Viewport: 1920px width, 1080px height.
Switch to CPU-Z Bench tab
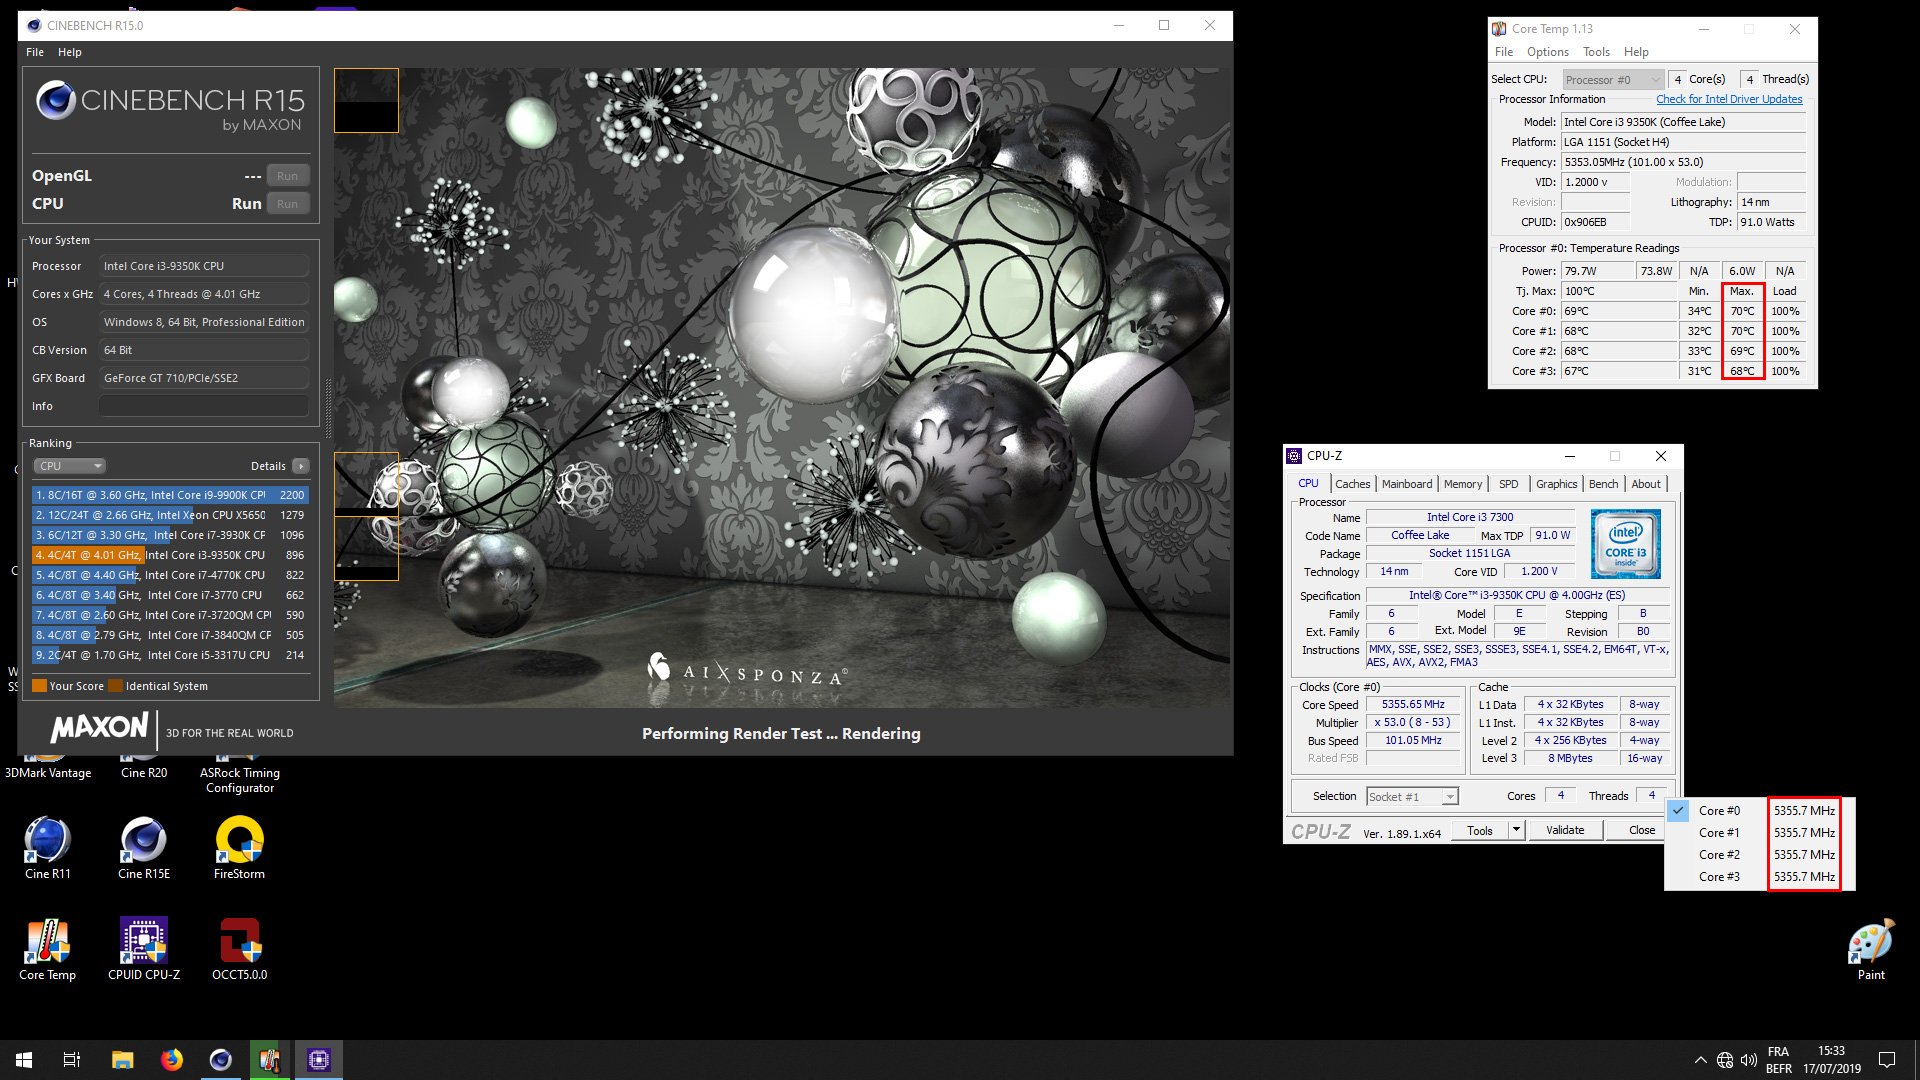coord(1603,484)
